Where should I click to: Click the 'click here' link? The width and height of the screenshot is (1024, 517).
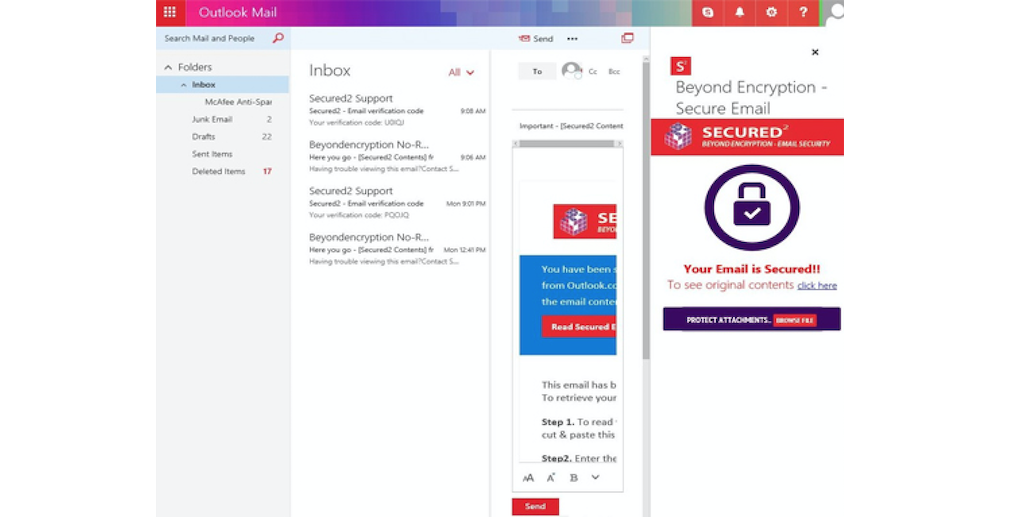817,286
